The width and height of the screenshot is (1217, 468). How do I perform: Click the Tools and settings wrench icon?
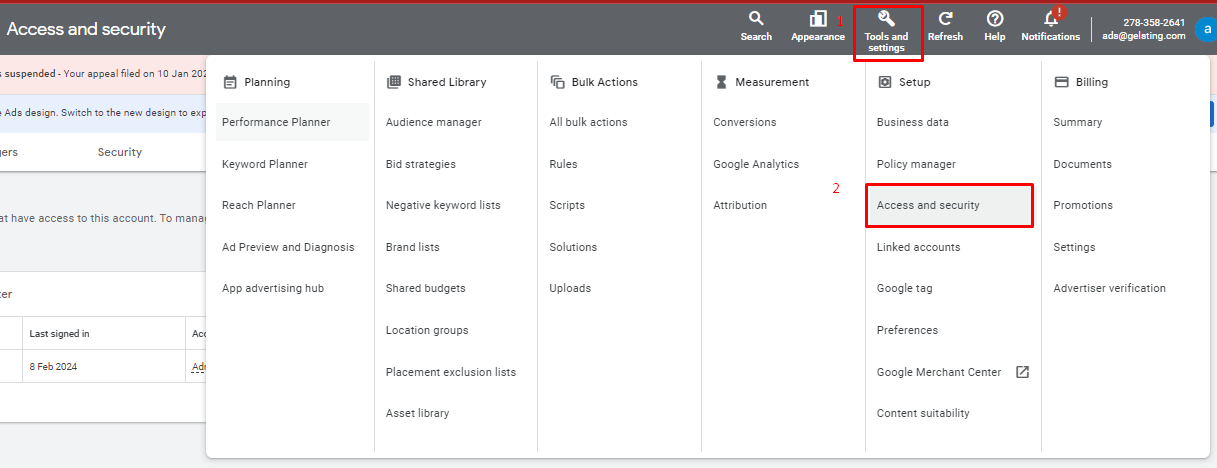tap(886, 19)
